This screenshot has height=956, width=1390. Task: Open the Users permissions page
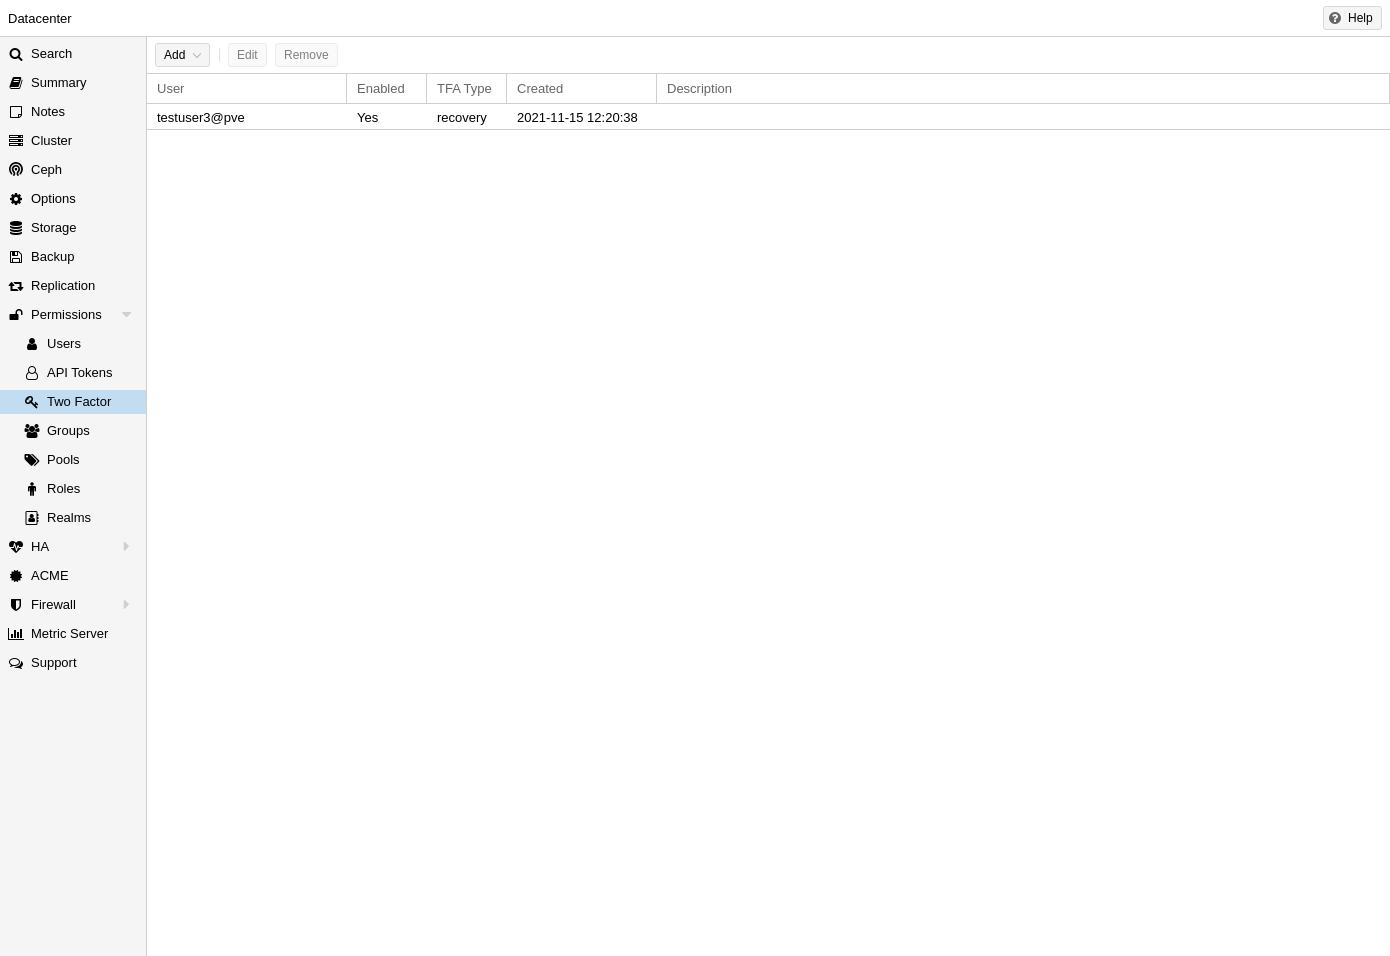pos(64,344)
